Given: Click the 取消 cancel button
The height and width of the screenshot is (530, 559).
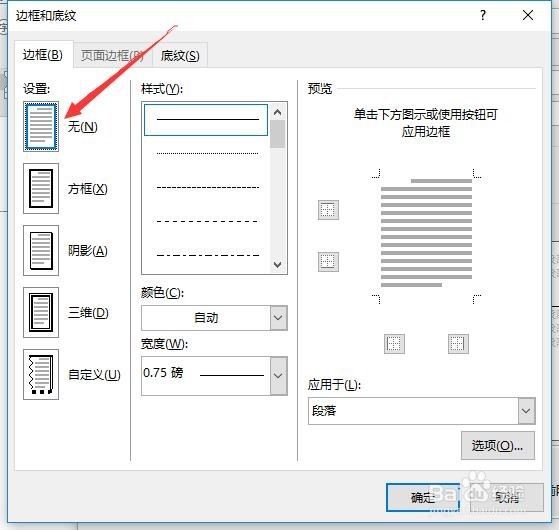Looking at the screenshot, I should click(x=507, y=498).
